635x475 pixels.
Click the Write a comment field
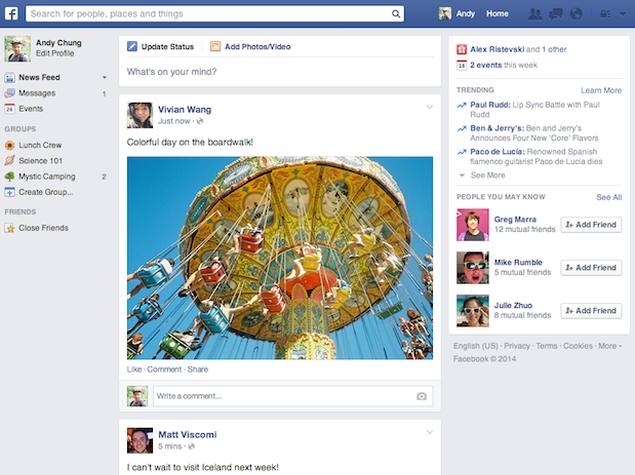[280, 397]
